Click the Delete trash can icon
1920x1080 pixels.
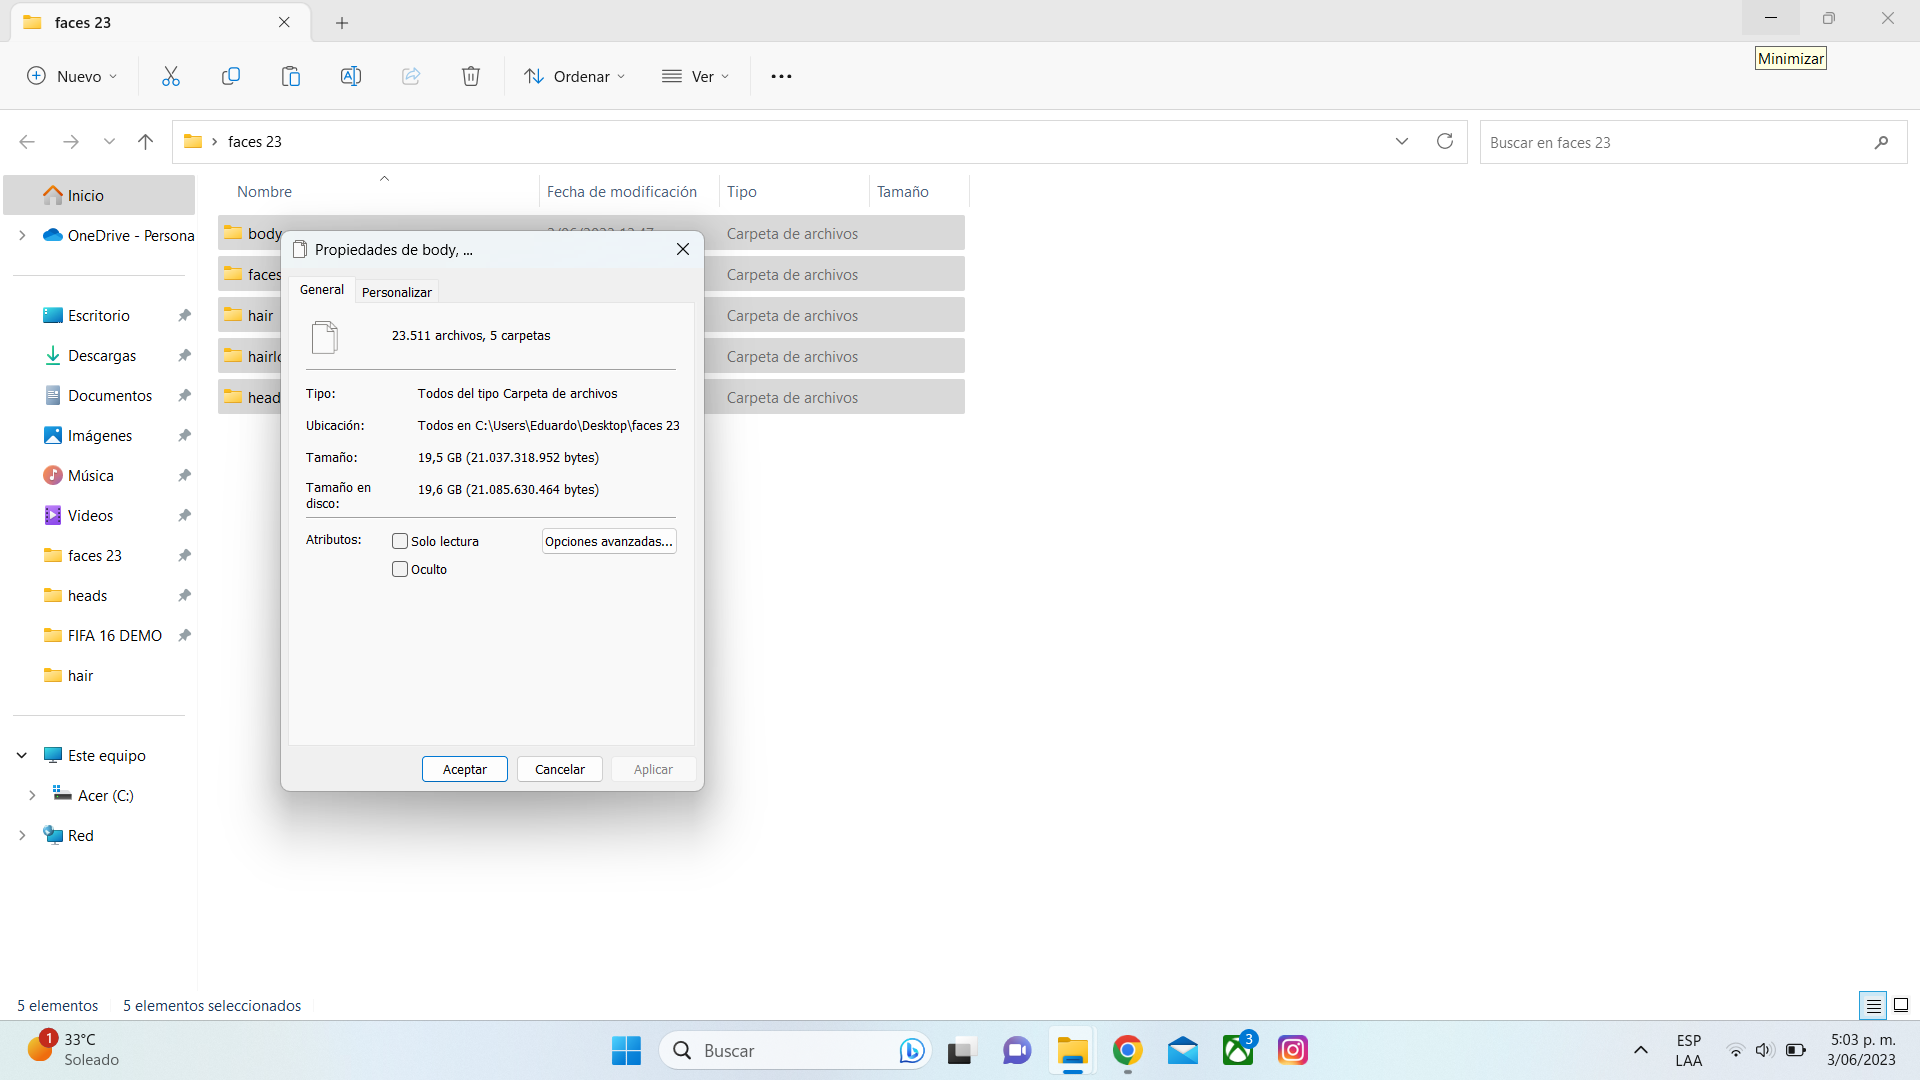pyautogui.click(x=471, y=76)
